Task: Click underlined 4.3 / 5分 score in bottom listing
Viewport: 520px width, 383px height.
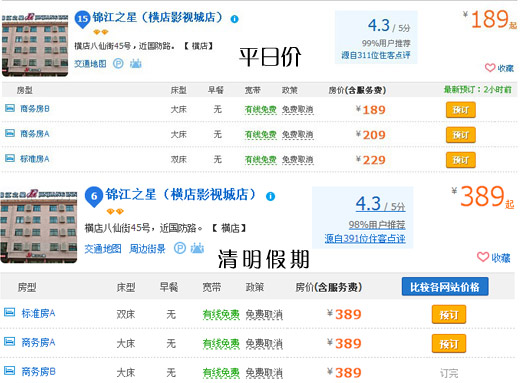Action: click(x=380, y=203)
